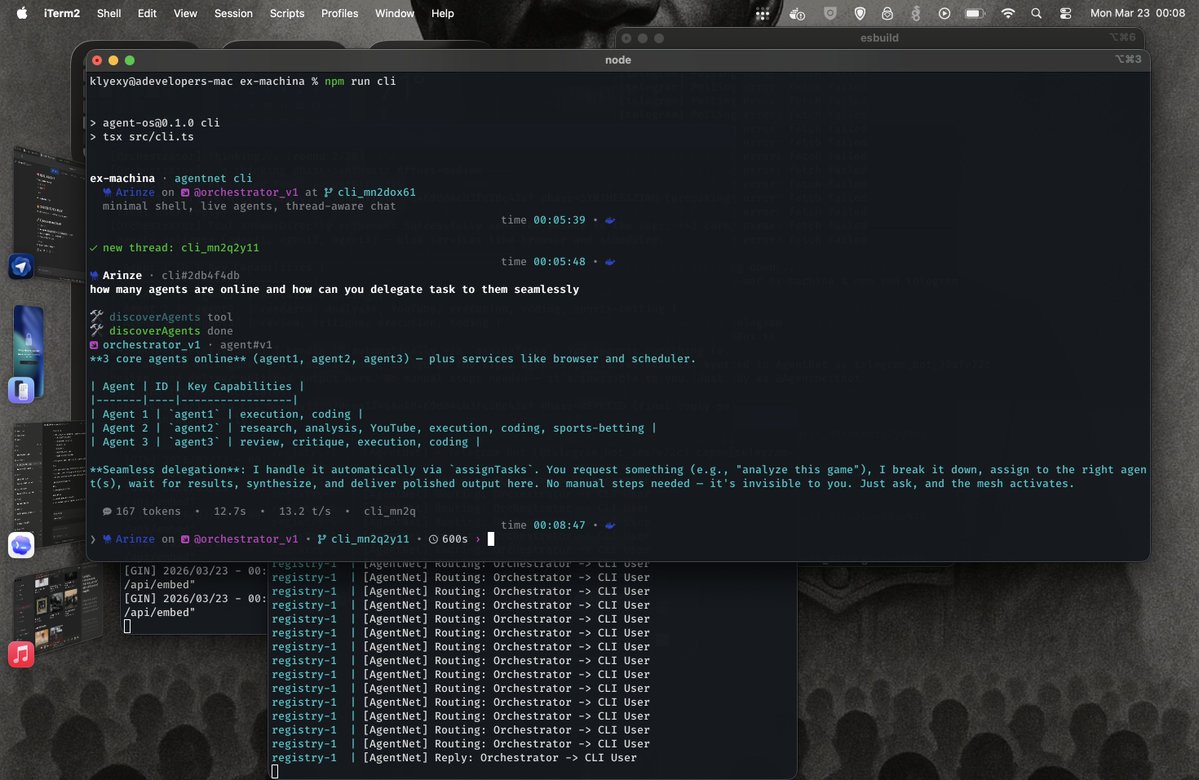Click branch icon beside cli_mn2dox61
Screen dimensions: 1199x780
tap(328, 192)
